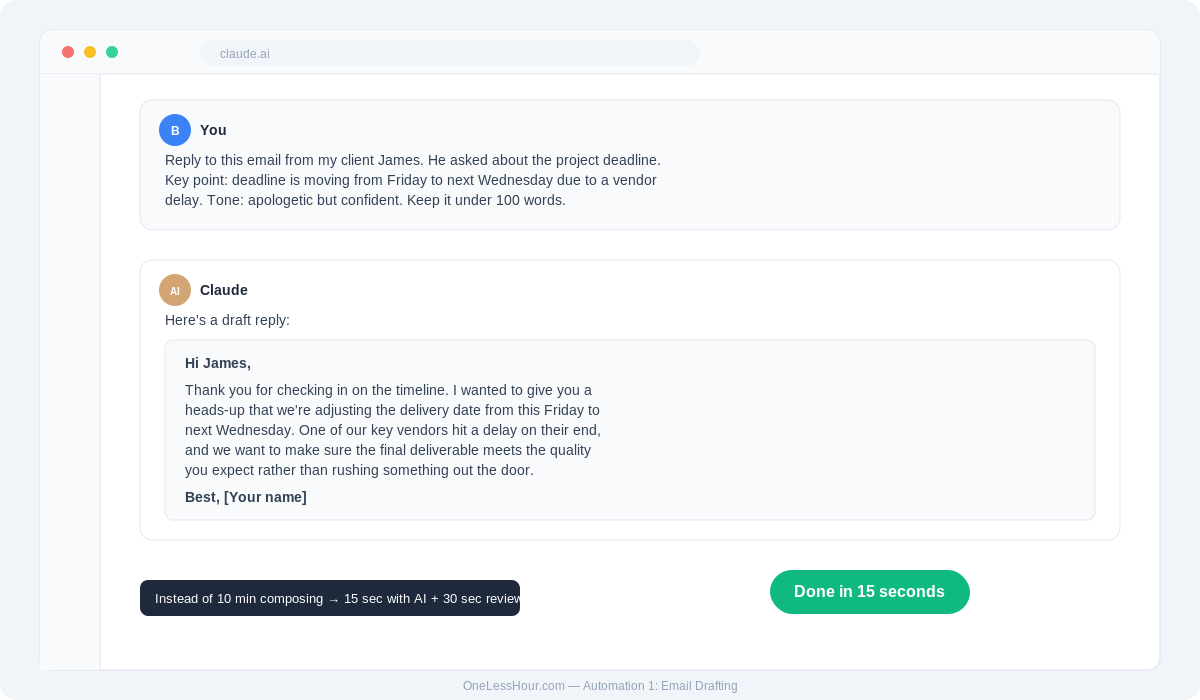The height and width of the screenshot is (700, 1200).
Task: Click the 'Here's a draft reply:' line
Action: pyautogui.click(x=227, y=320)
